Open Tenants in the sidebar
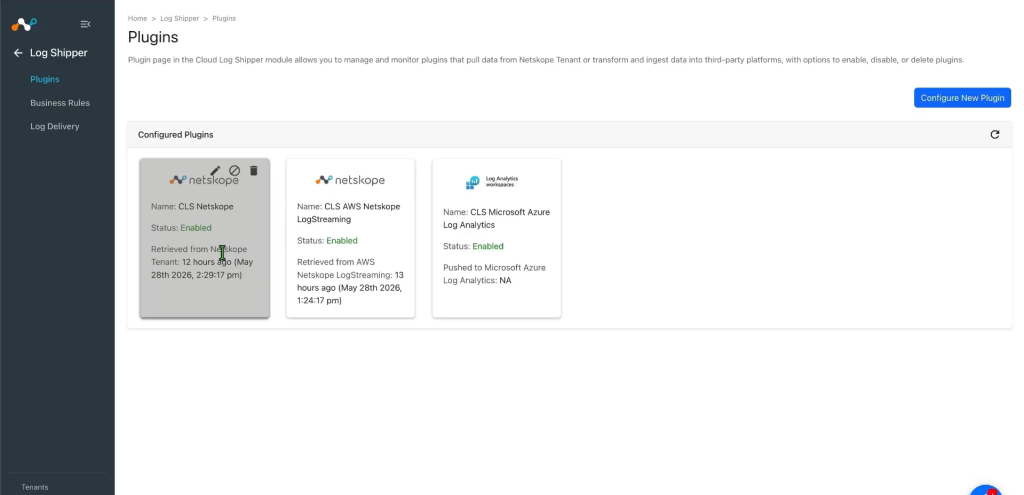The image size is (1024, 495). 35,487
